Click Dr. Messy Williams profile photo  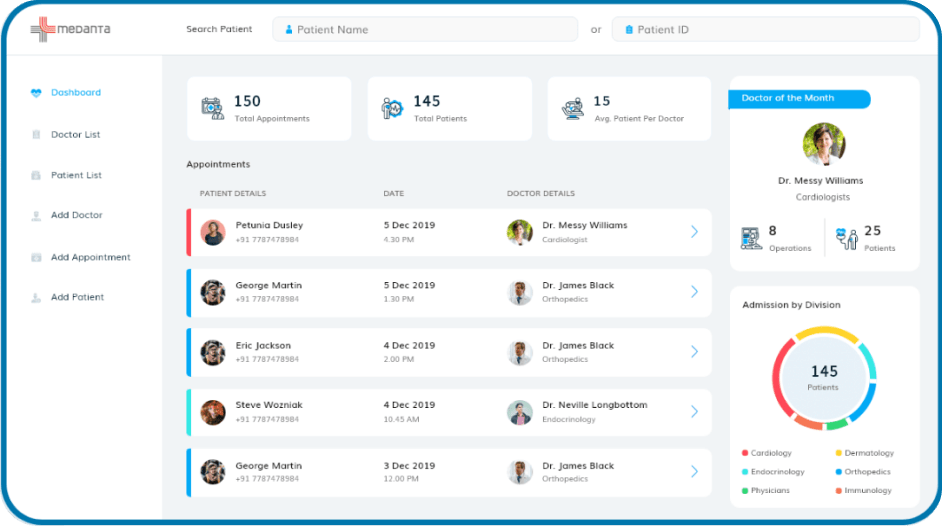[x=824, y=145]
